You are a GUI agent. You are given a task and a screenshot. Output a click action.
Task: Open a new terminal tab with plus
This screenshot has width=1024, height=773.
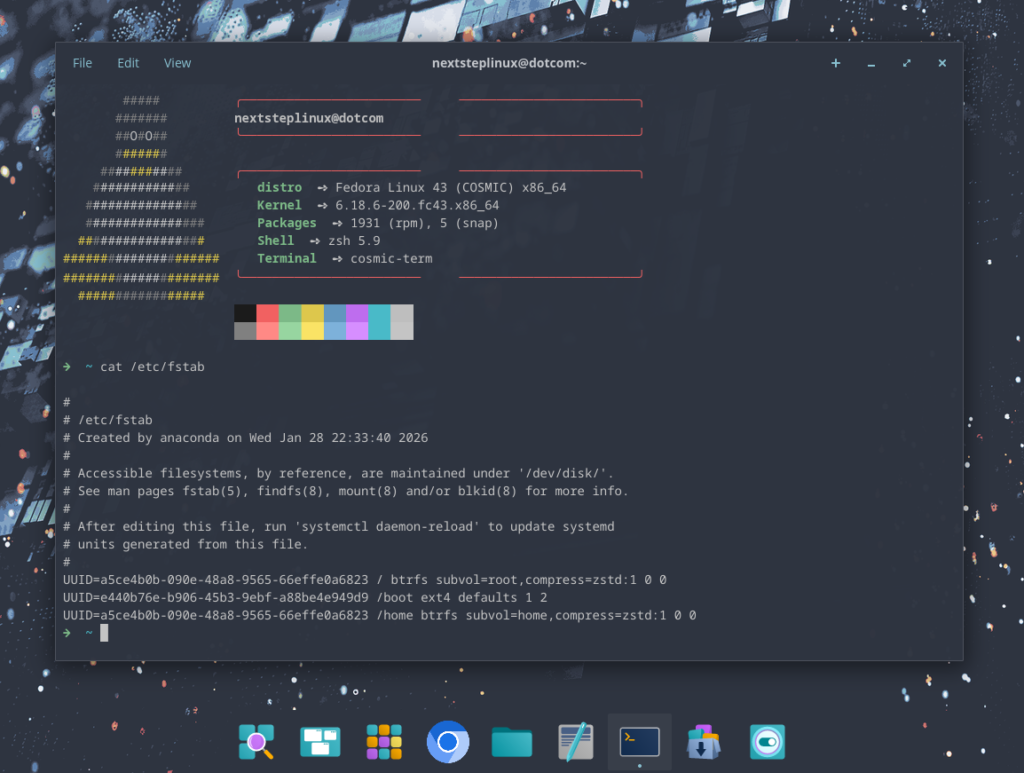[x=836, y=63]
